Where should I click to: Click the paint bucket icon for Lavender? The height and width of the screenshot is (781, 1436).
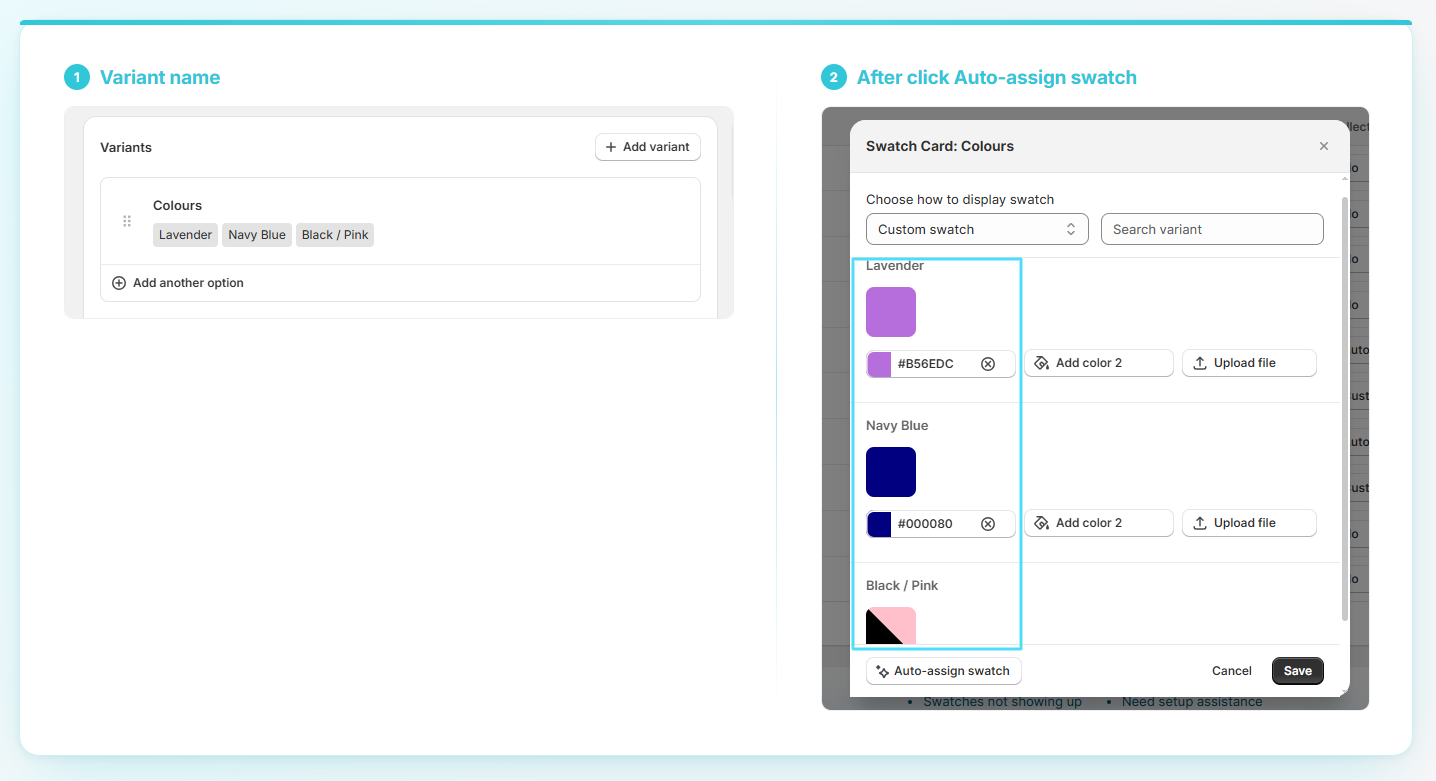click(1041, 363)
